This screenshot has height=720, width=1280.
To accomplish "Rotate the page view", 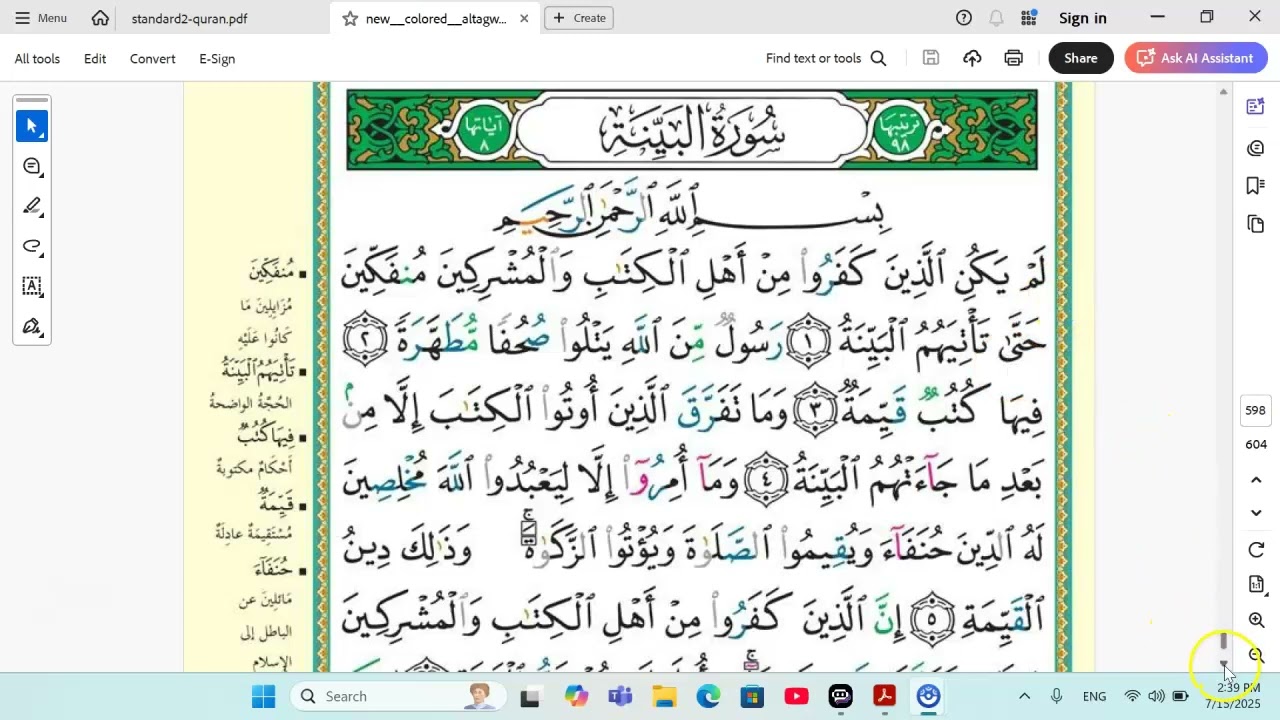I will point(1256,550).
